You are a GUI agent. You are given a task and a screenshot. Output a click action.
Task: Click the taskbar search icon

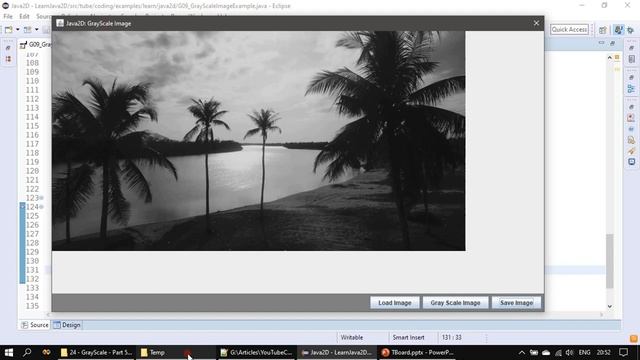coord(27,352)
